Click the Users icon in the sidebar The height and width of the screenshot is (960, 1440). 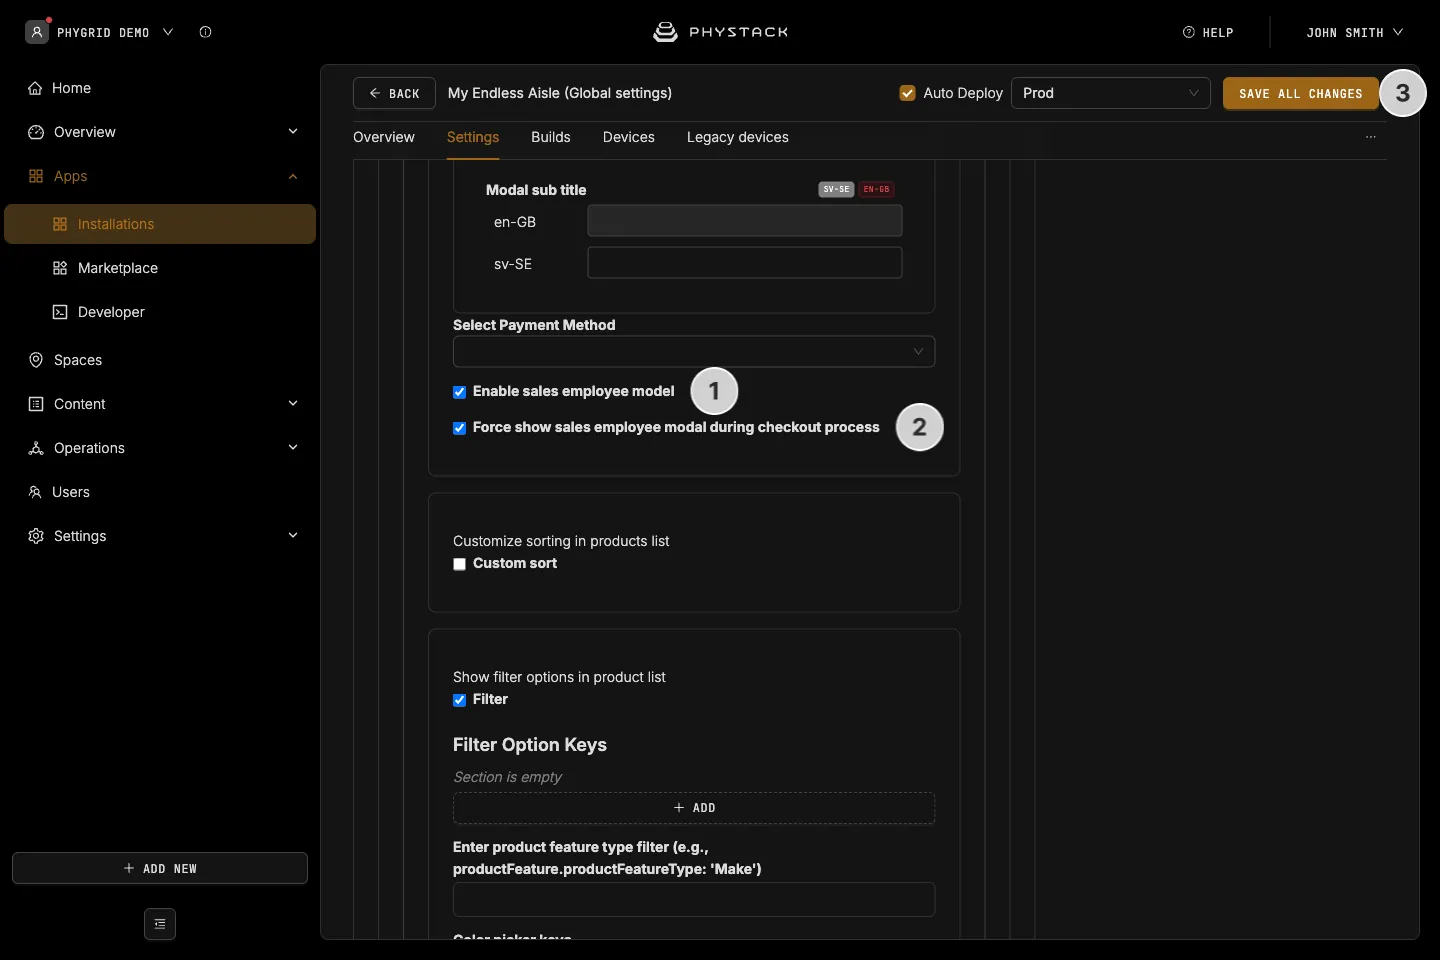click(x=35, y=492)
